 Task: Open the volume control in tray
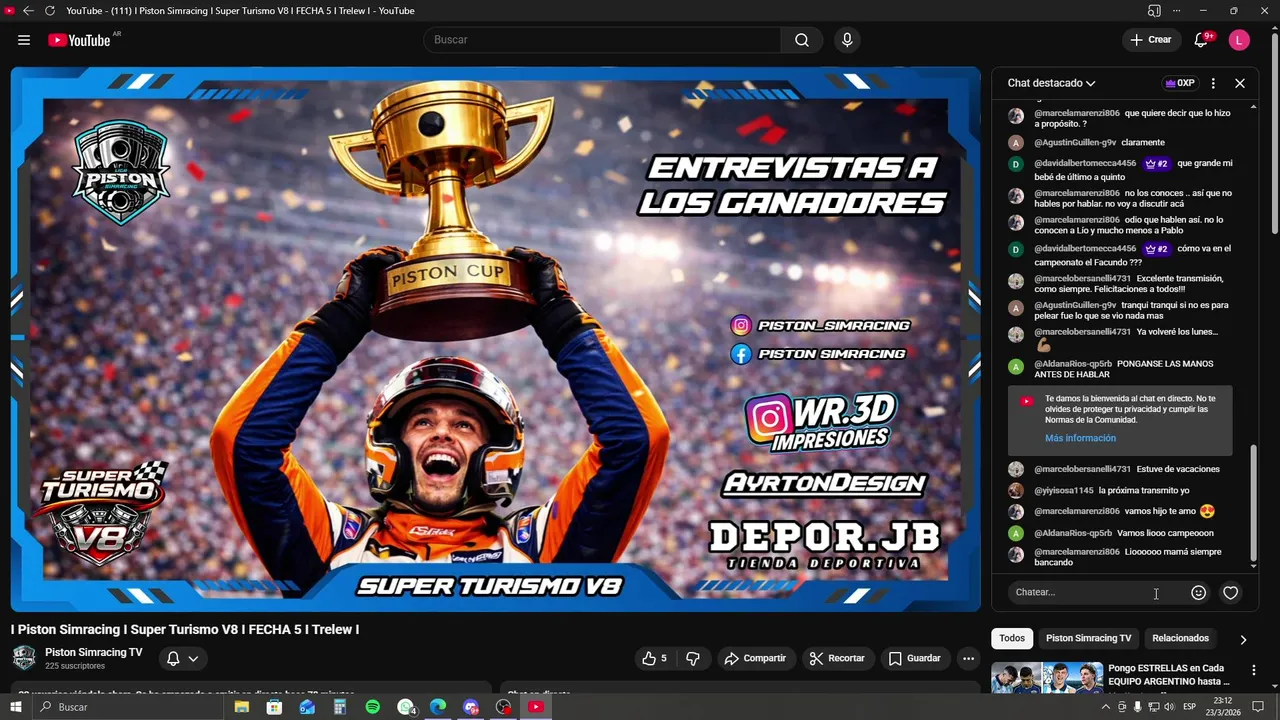1169,707
